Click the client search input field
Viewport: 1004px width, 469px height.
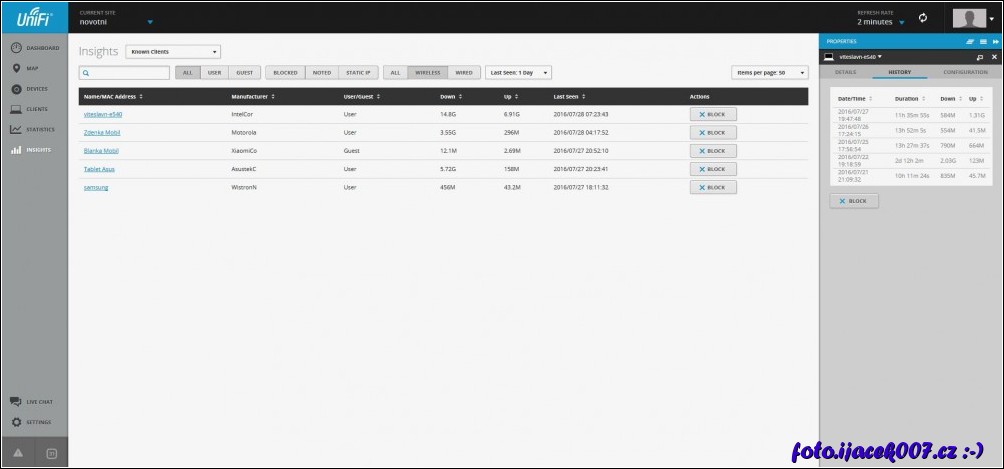pyautogui.click(x=125, y=73)
